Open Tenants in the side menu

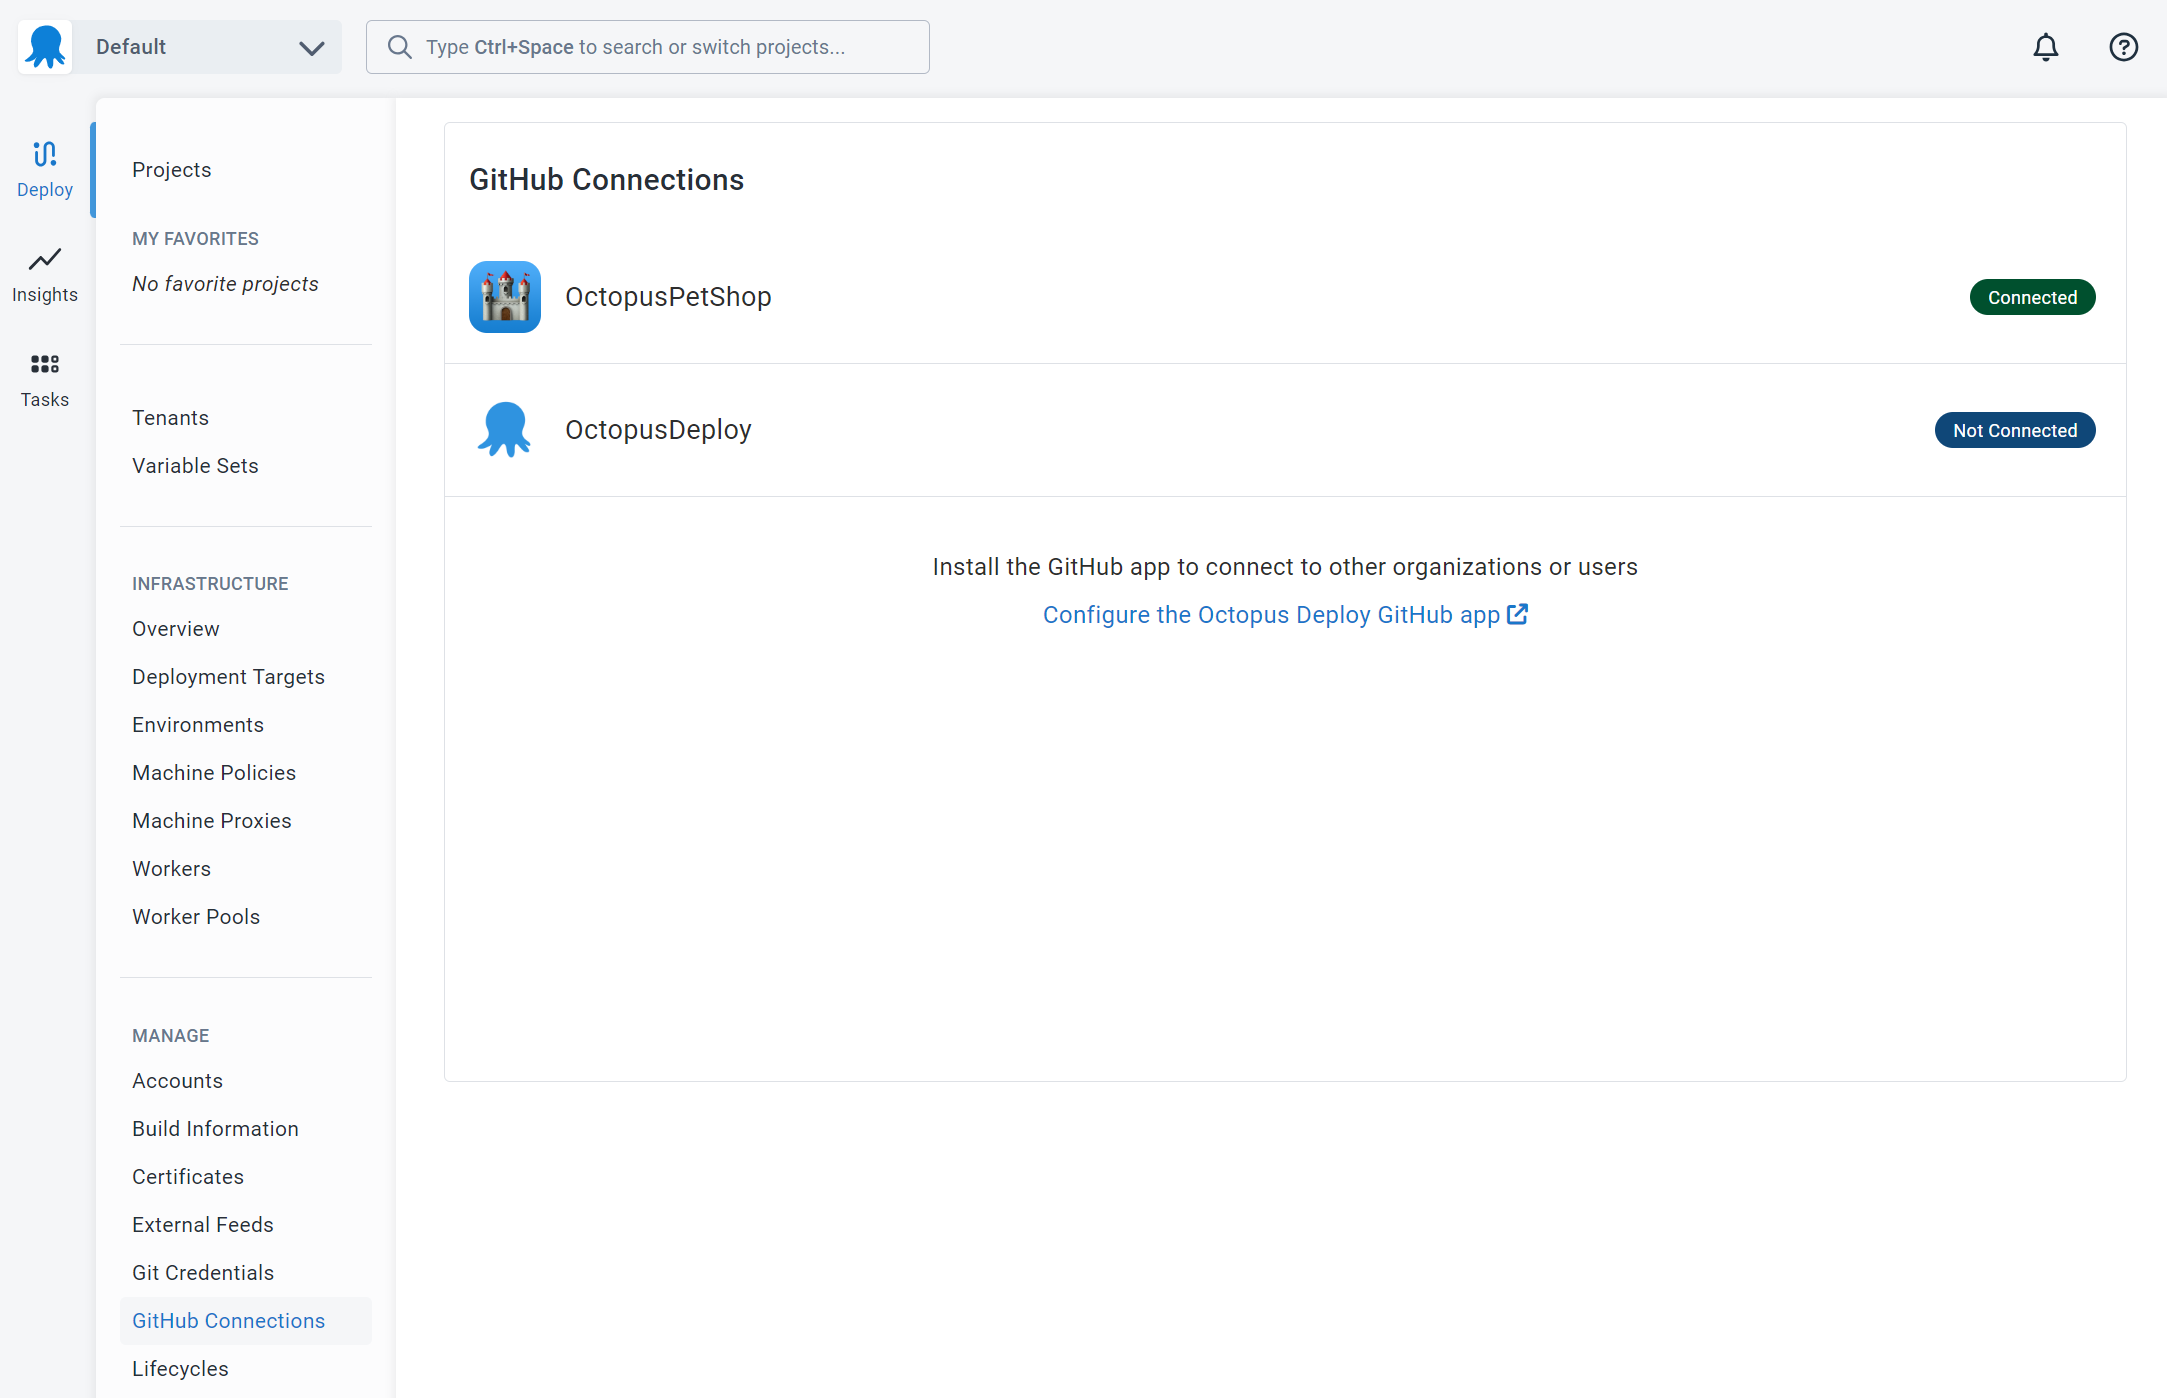point(170,418)
